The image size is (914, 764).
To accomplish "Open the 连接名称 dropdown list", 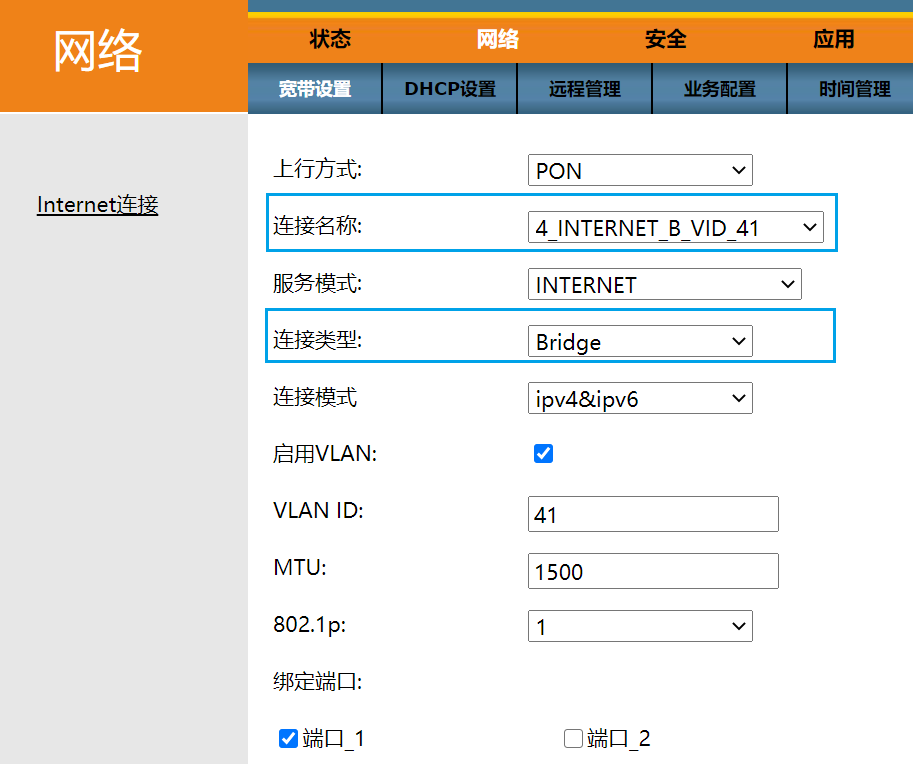I will coord(676,228).
